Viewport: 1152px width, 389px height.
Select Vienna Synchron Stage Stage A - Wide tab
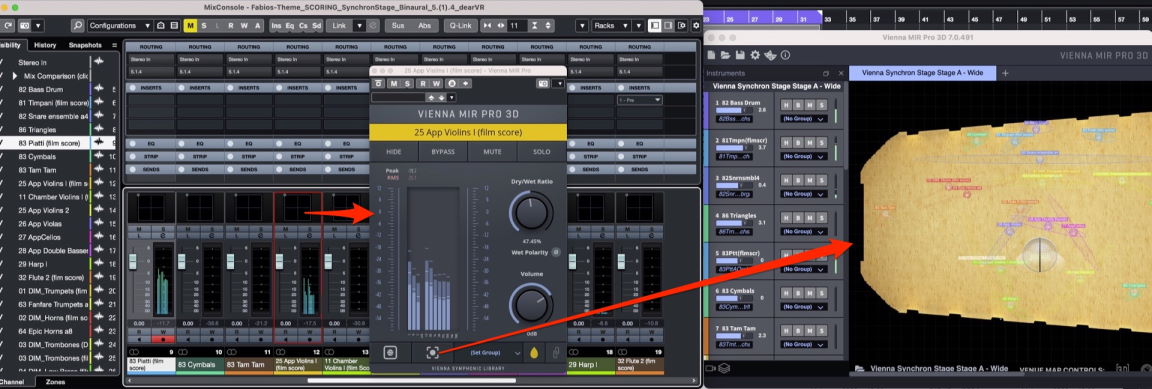(x=922, y=73)
